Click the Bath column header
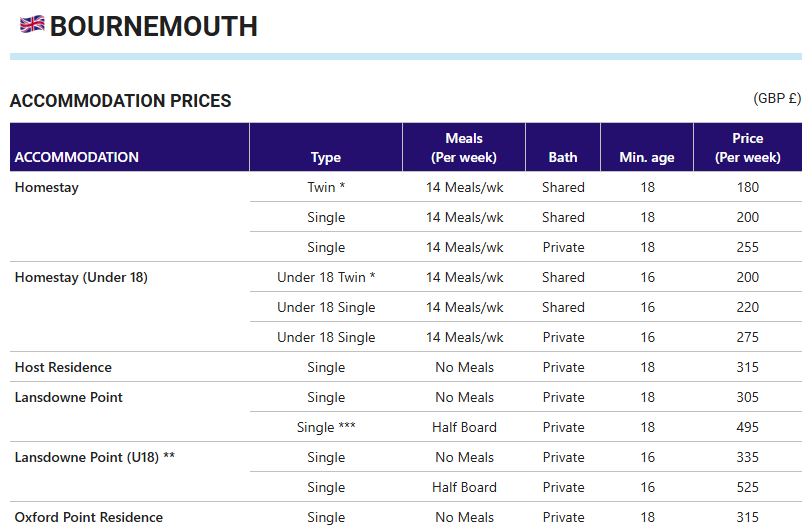The image size is (810, 530). (x=563, y=157)
